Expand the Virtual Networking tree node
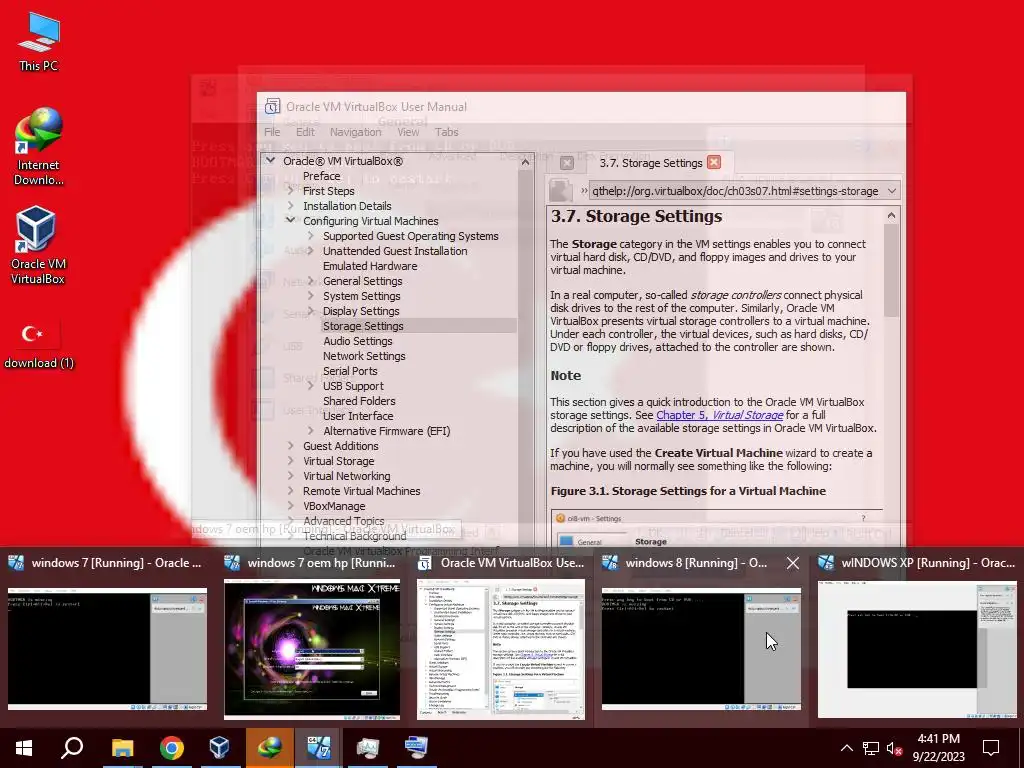Image resolution: width=1024 pixels, height=768 pixels. pyautogui.click(x=291, y=476)
